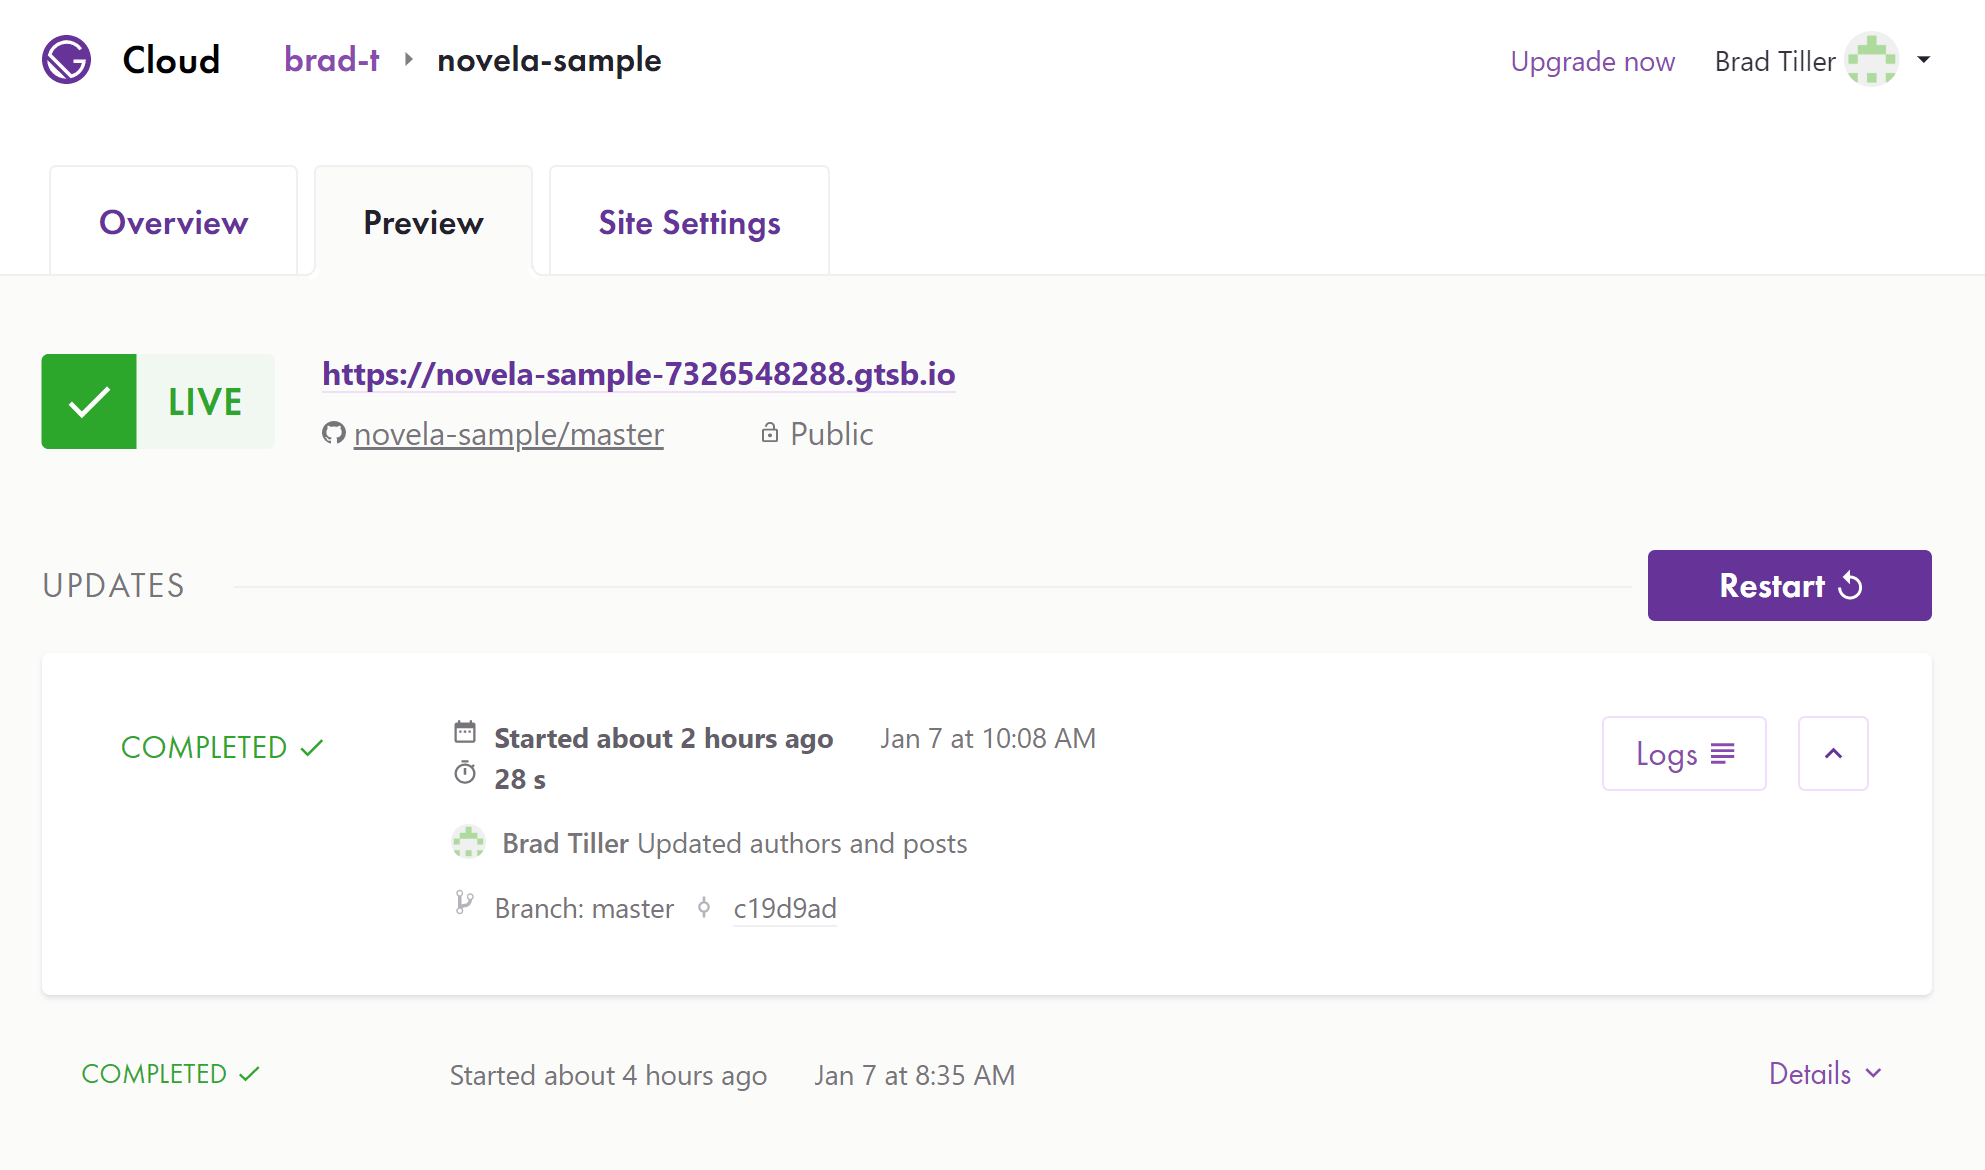1985x1170 pixels.
Task: Click the stopwatch icon next to 28 s
Action: point(465,773)
